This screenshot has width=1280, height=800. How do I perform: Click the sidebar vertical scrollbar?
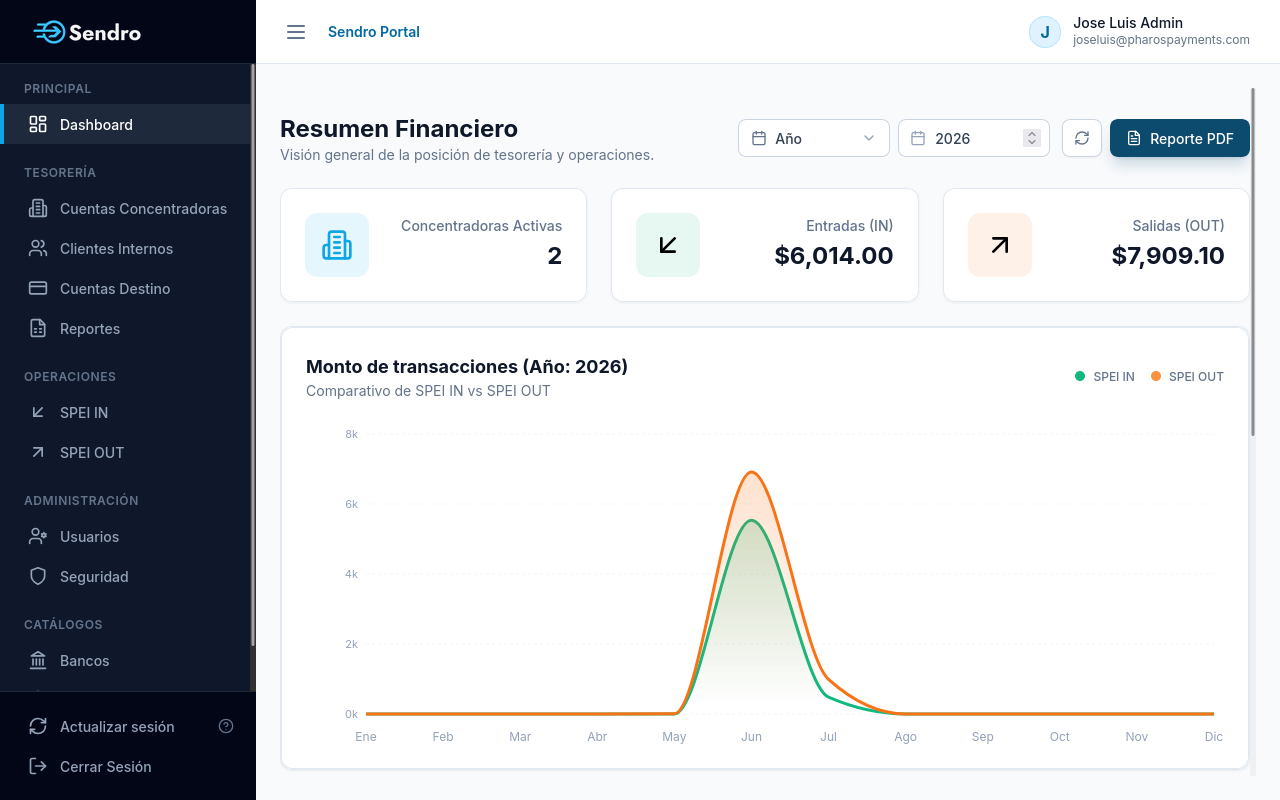click(x=253, y=355)
